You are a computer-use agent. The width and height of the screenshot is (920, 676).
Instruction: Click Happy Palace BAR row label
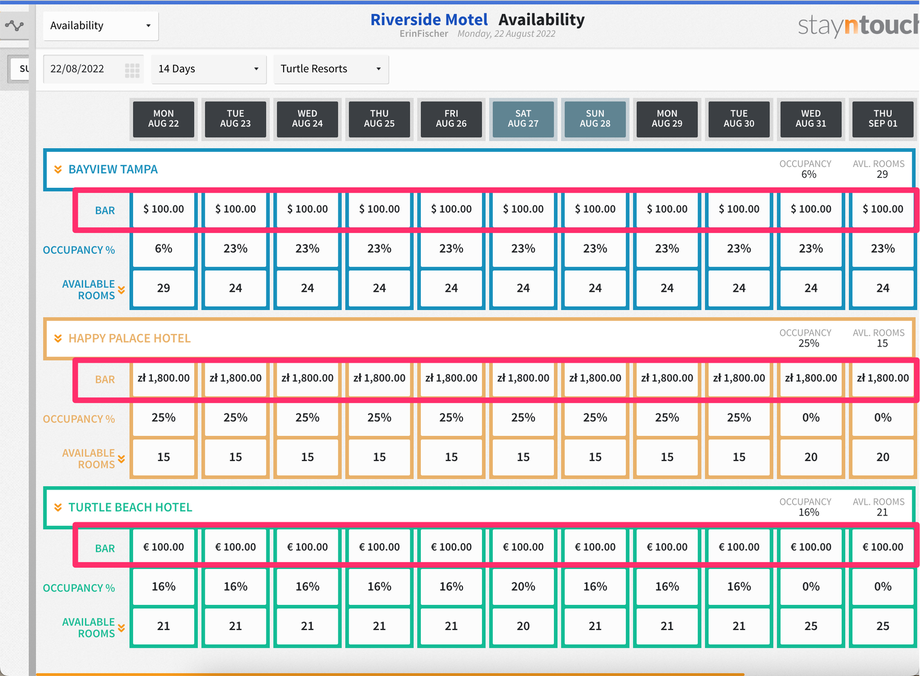click(x=105, y=380)
